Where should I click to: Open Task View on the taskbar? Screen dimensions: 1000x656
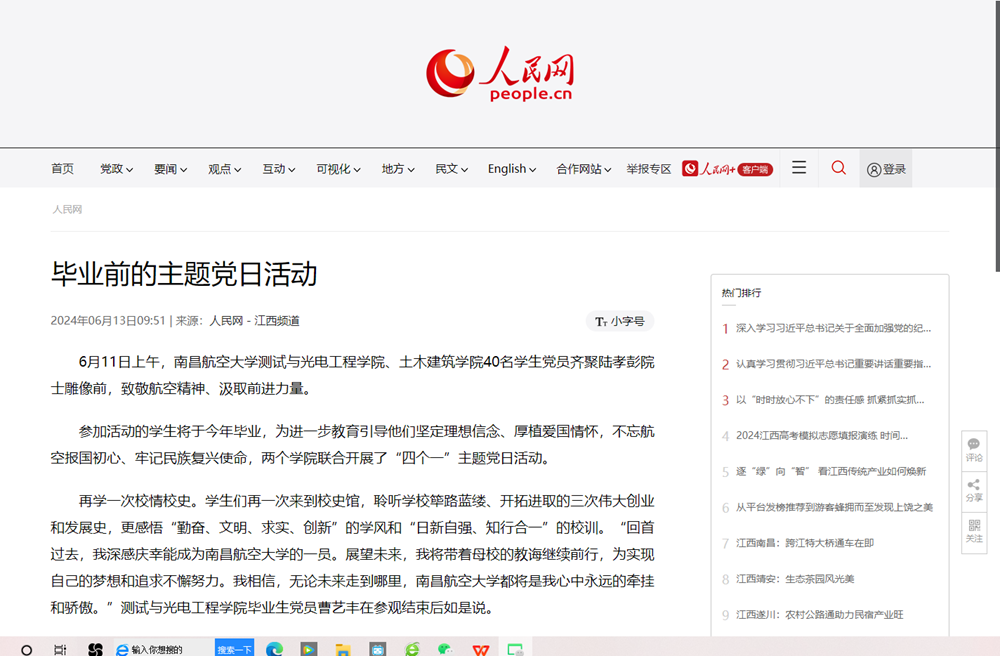click(x=60, y=650)
